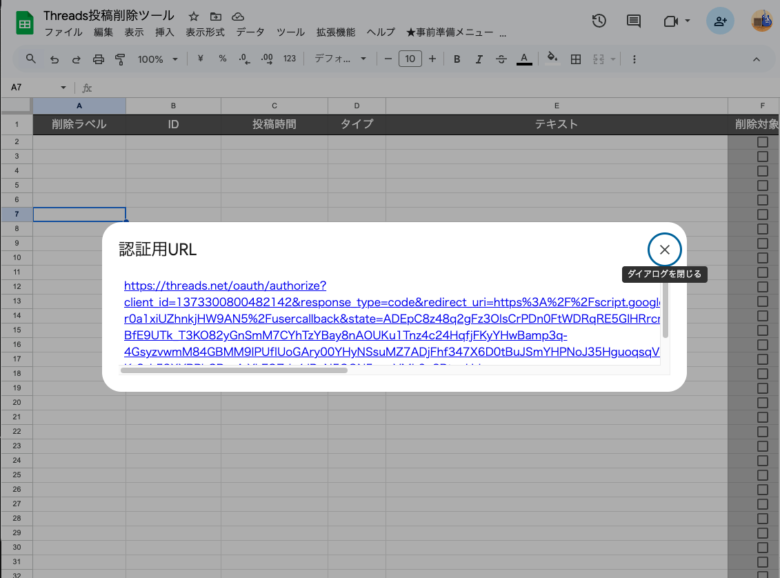Decrease decimal places
The width and height of the screenshot is (780, 578).
(x=244, y=59)
